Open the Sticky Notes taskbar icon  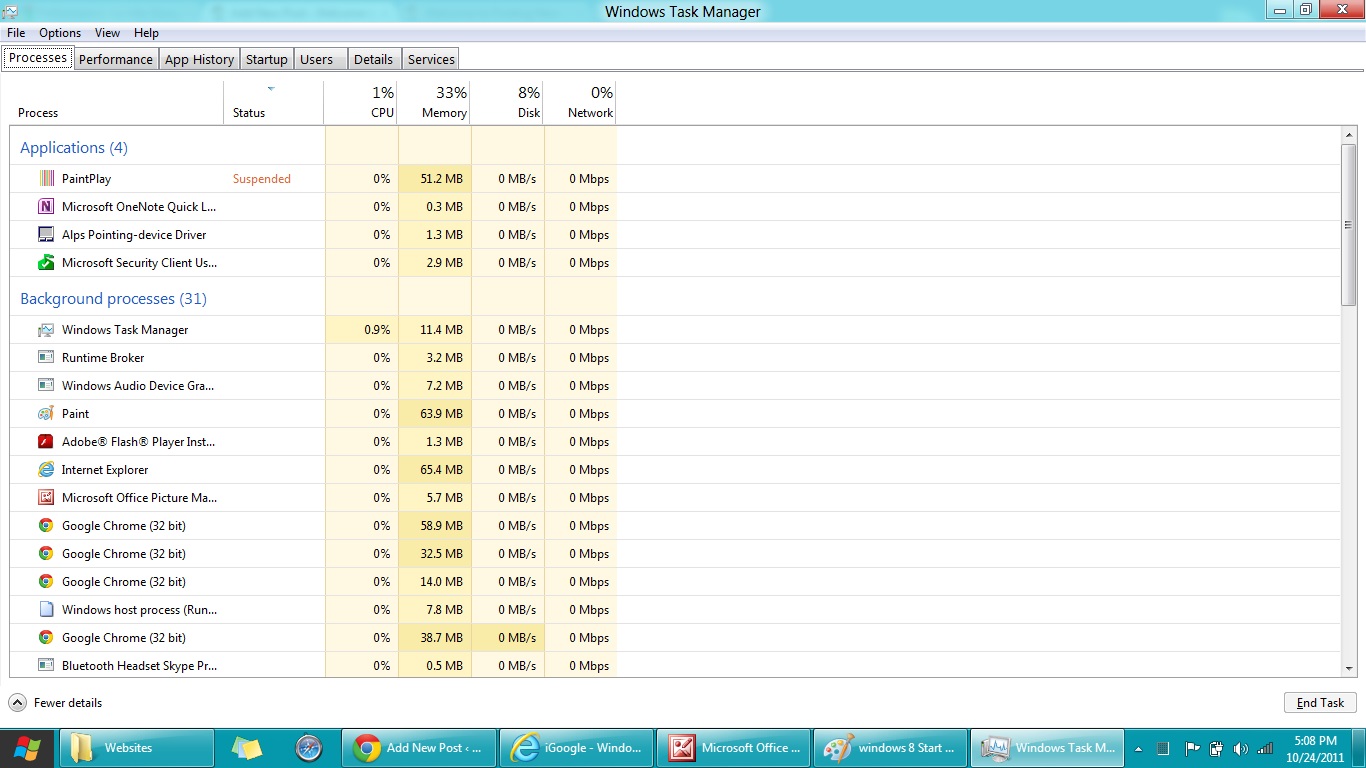(x=246, y=748)
